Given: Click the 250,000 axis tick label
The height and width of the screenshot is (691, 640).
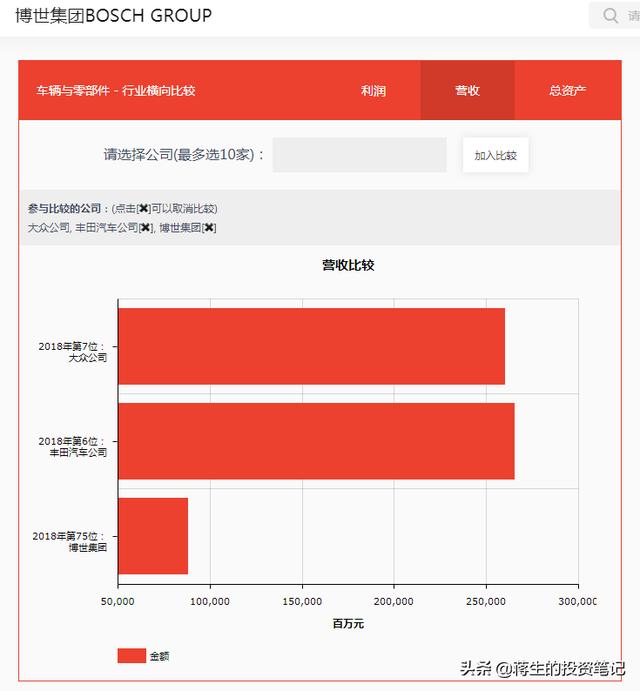Looking at the screenshot, I should pyautogui.click(x=486, y=601).
